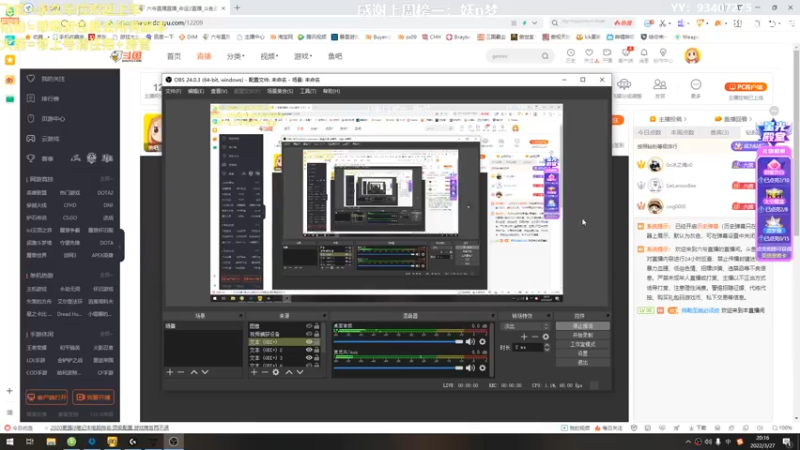Screen dimensions: 800x450
Task: Expand 直播回看 chevron in right panel
Action: 751,119
